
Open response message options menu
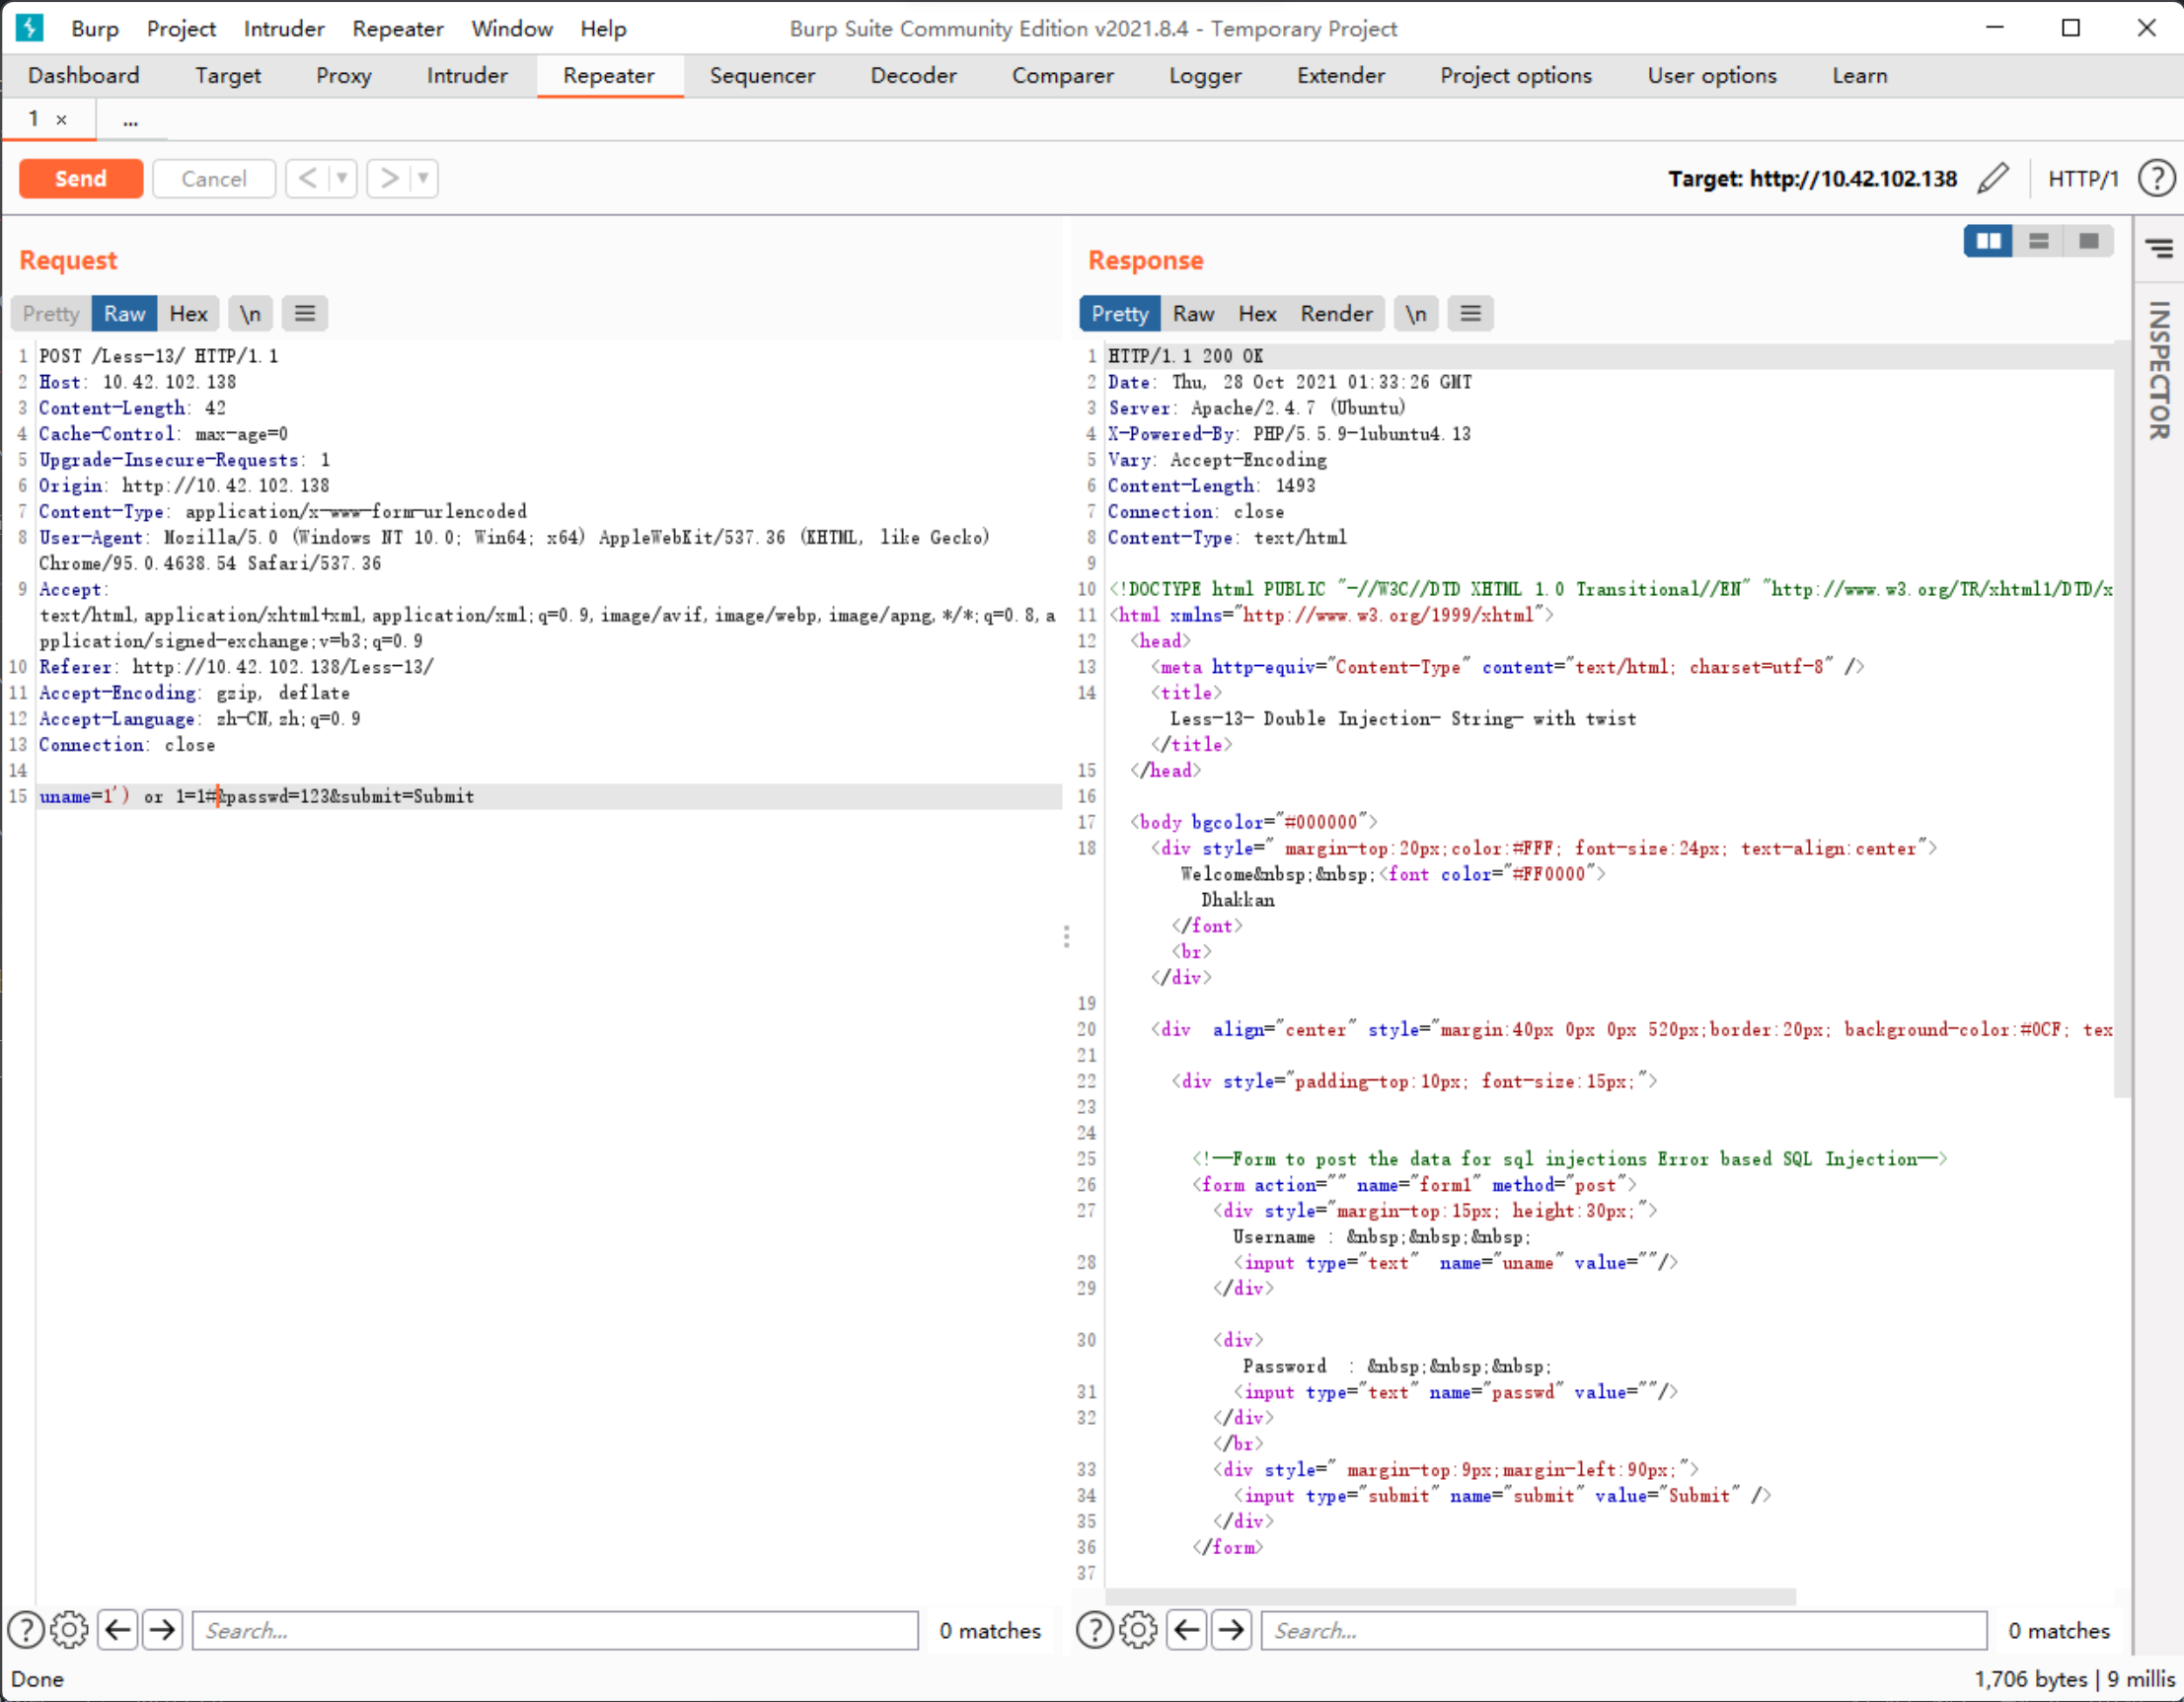(1470, 314)
